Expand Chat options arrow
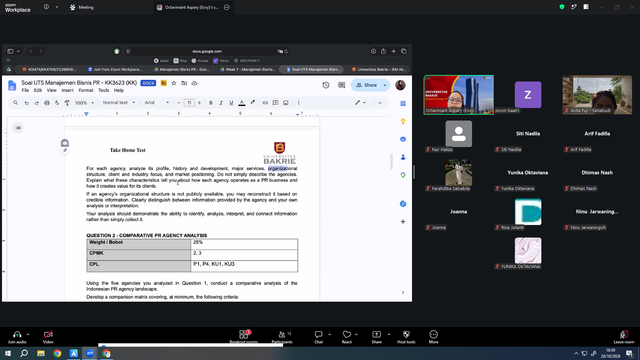Viewport: 640px width, 360px height. (329, 334)
